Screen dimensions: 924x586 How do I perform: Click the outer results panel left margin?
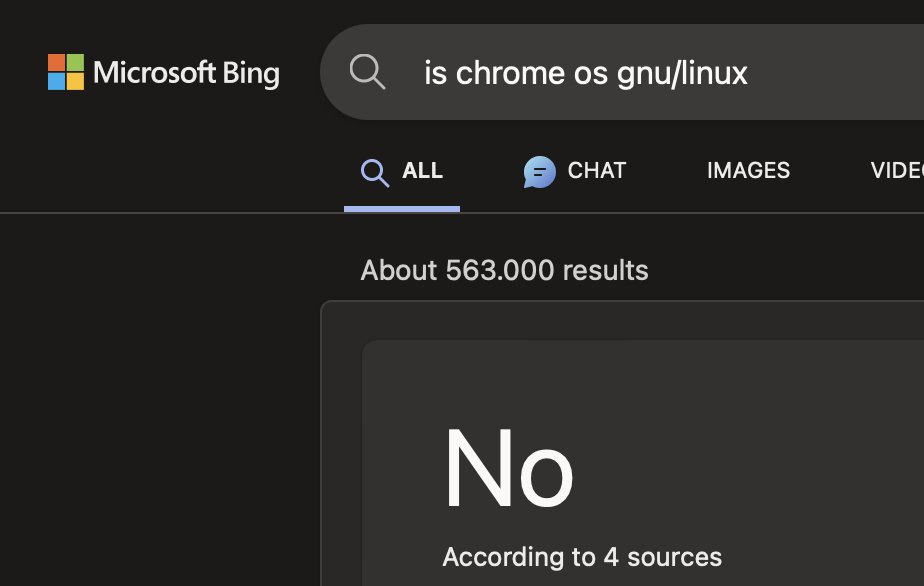coord(341,450)
